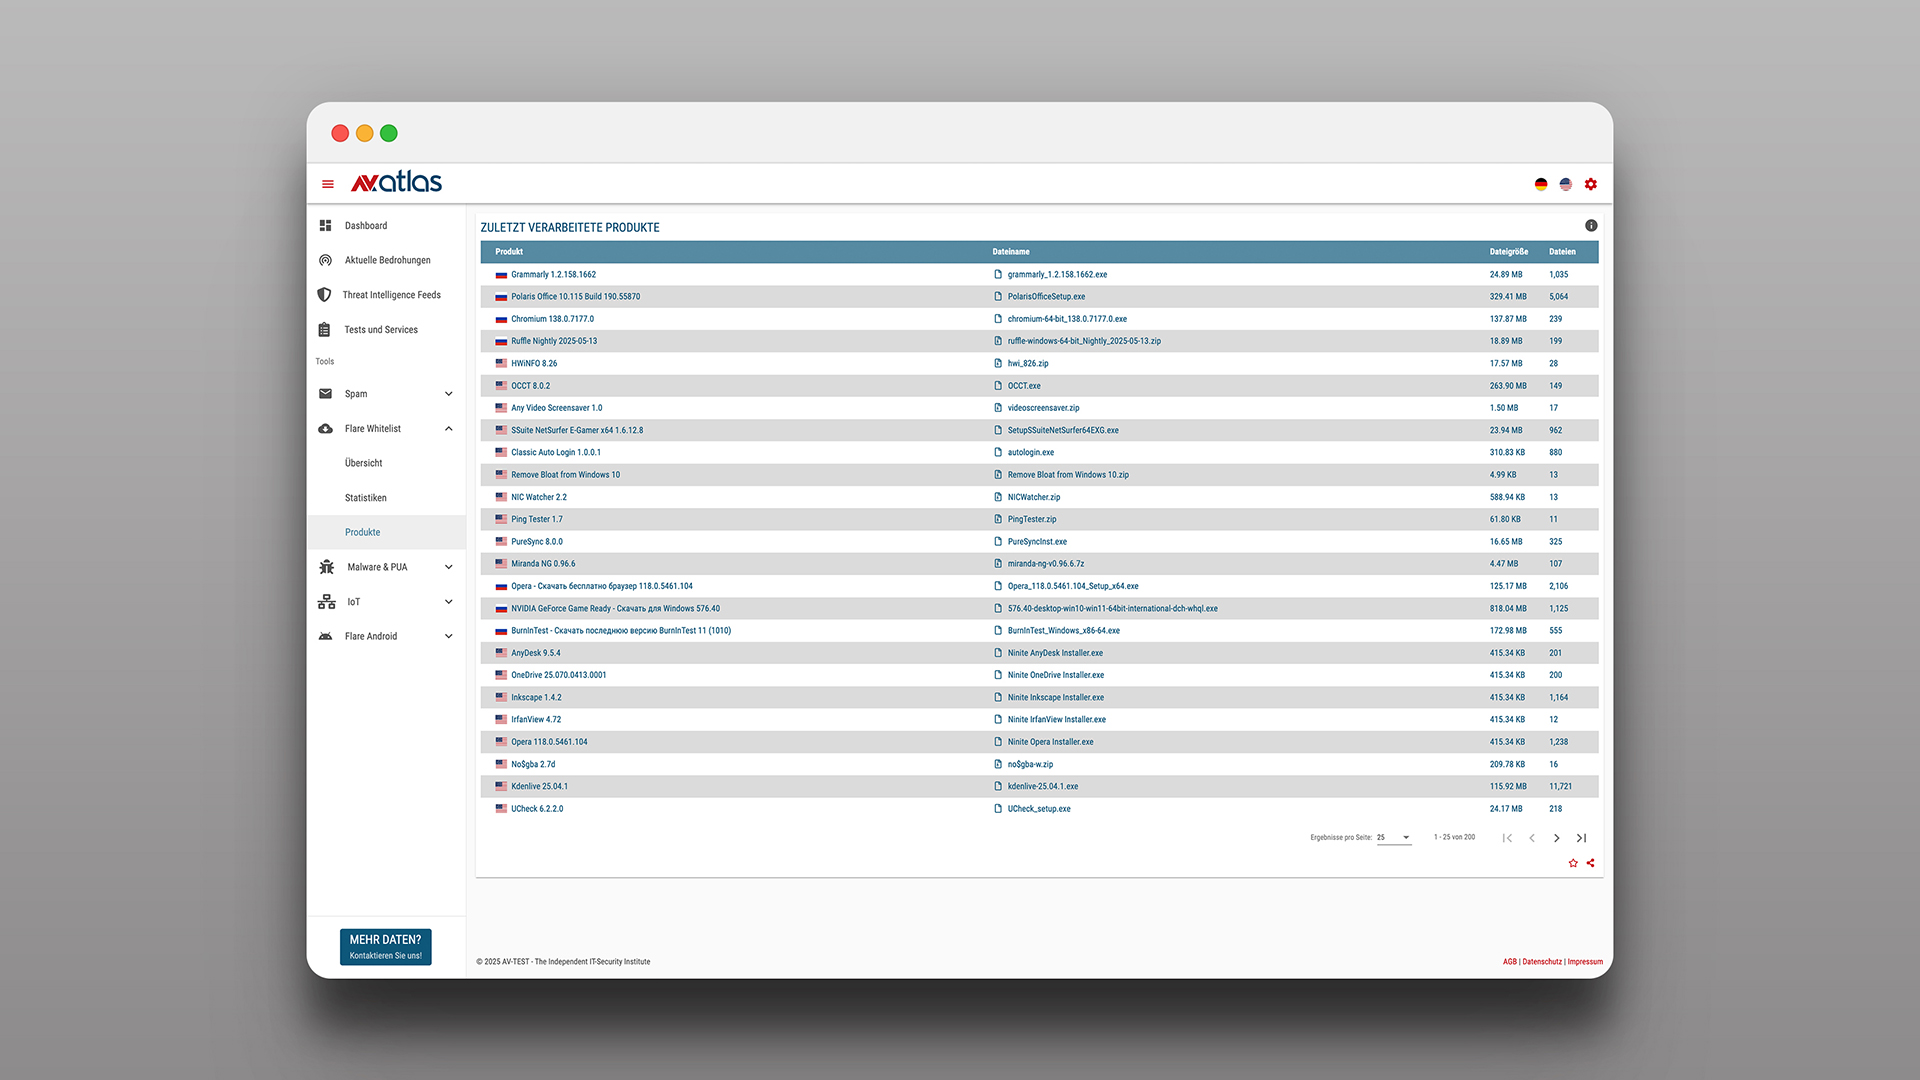This screenshot has height=1080, width=1920.
Task: Click the Dashboard grid icon
Action: coord(325,226)
